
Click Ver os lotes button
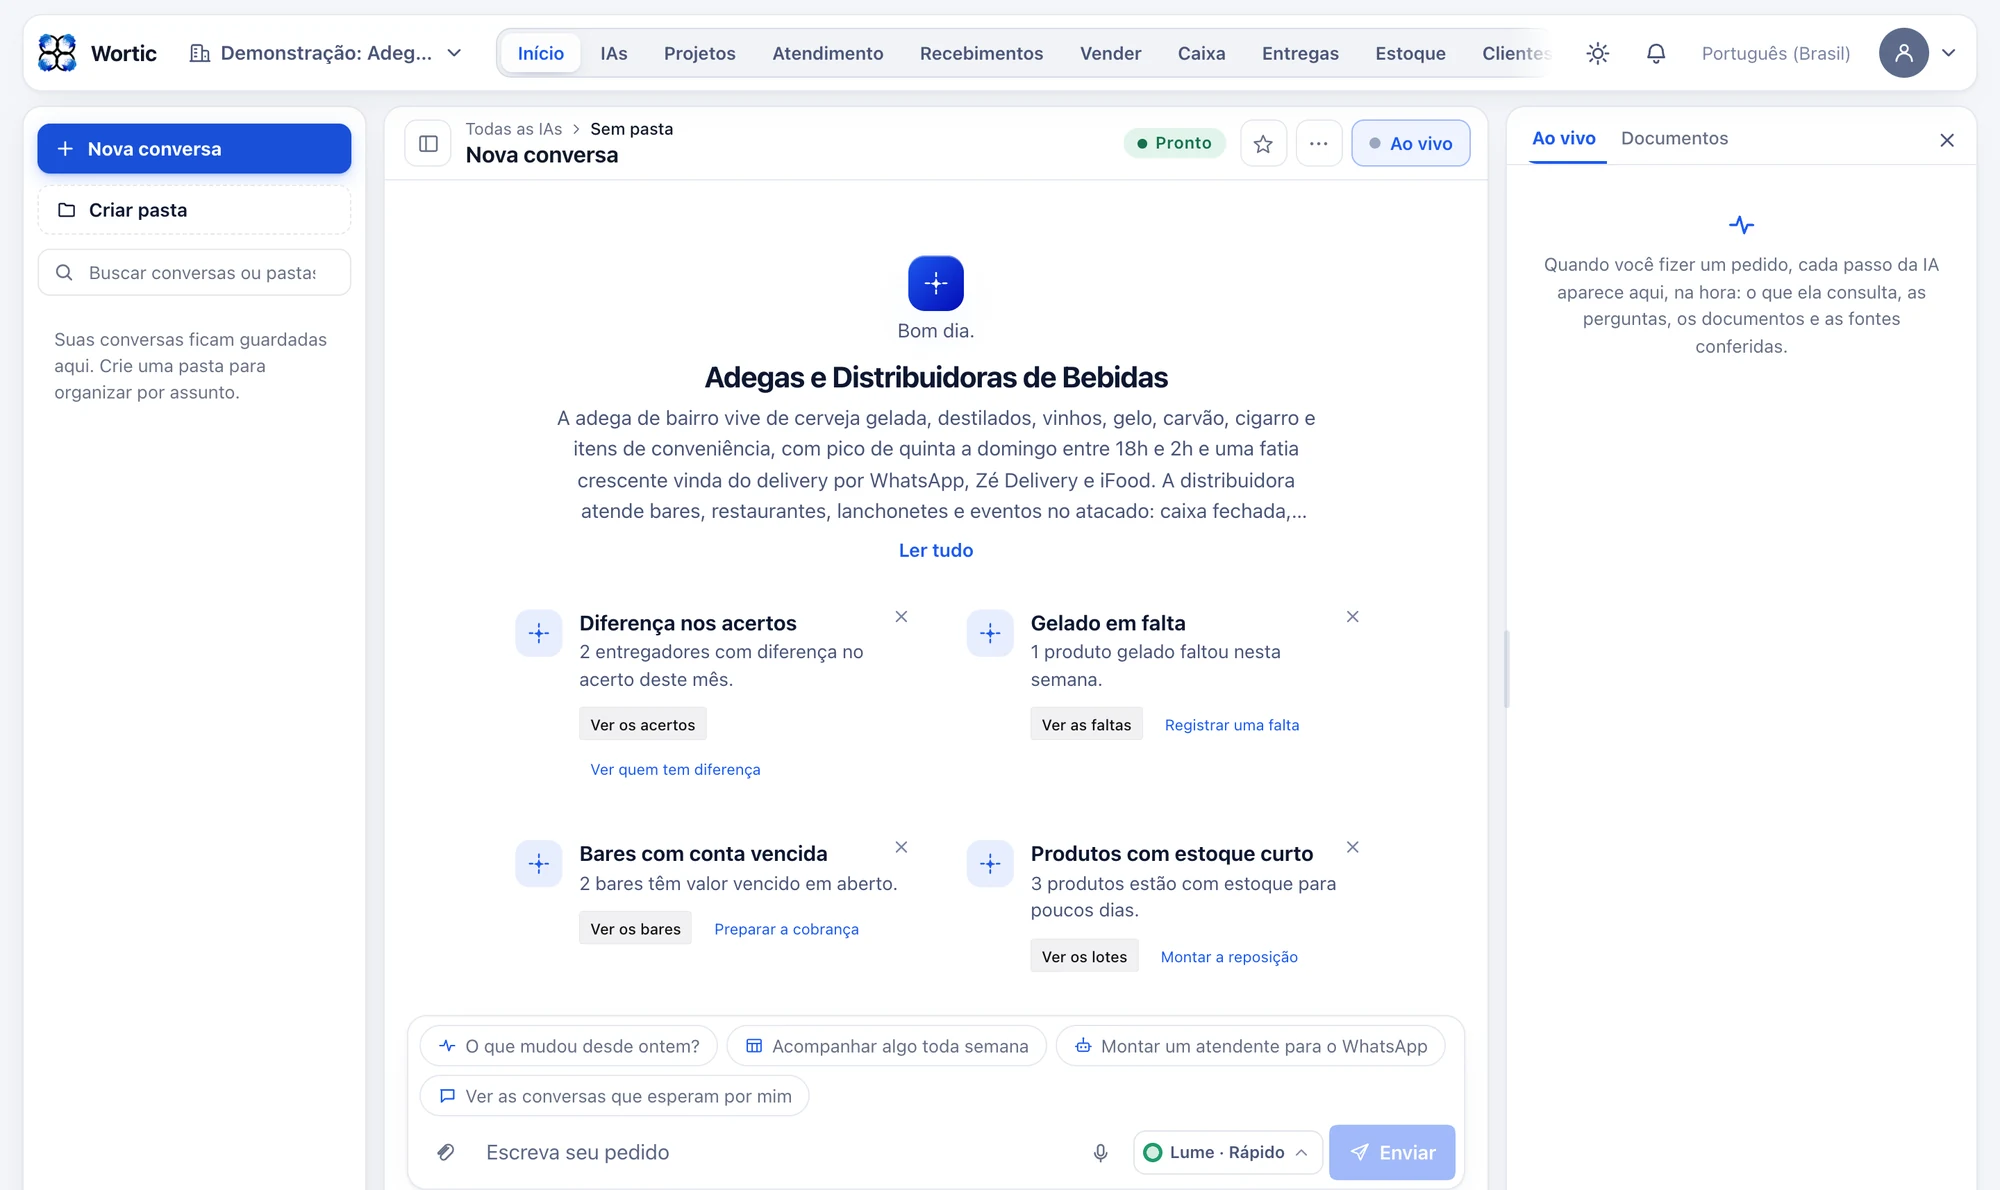pyautogui.click(x=1084, y=956)
